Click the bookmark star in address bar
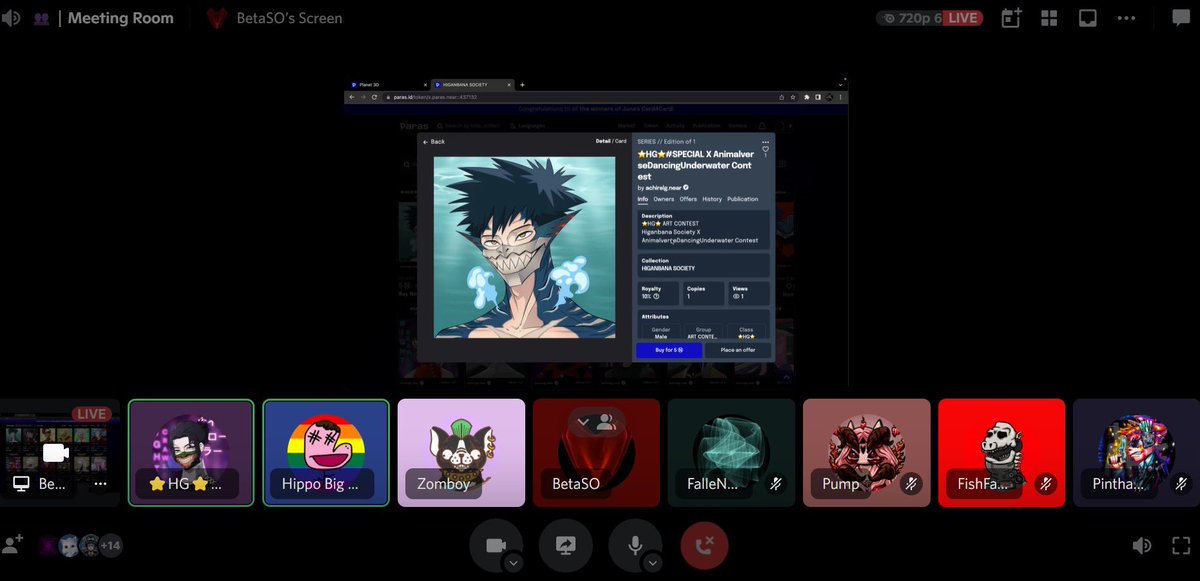Viewport: 1200px width, 581px height. point(793,97)
